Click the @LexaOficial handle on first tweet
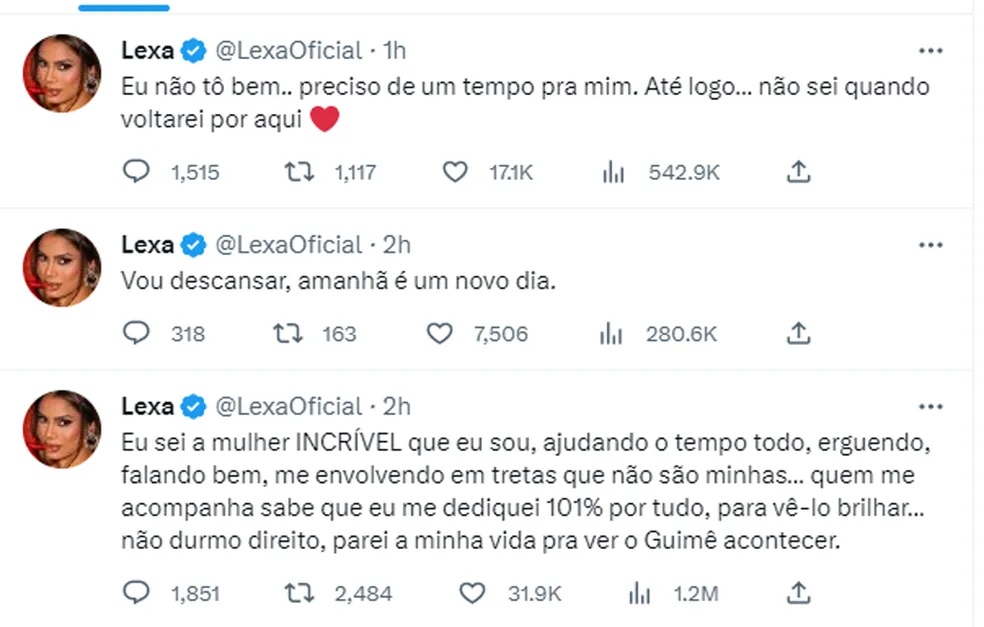This screenshot has width=984, height=627. pos(289,50)
